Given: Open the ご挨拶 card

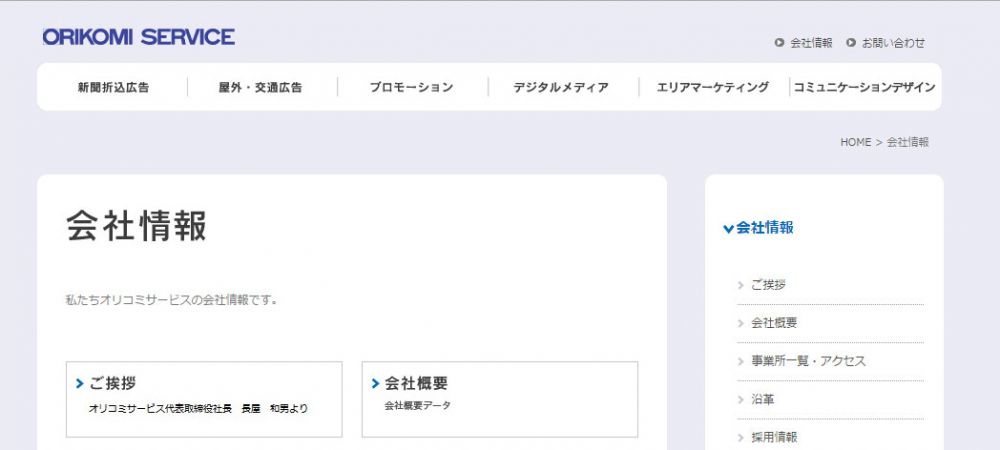Looking at the screenshot, I should pyautogui.click(x=204, y=400).
